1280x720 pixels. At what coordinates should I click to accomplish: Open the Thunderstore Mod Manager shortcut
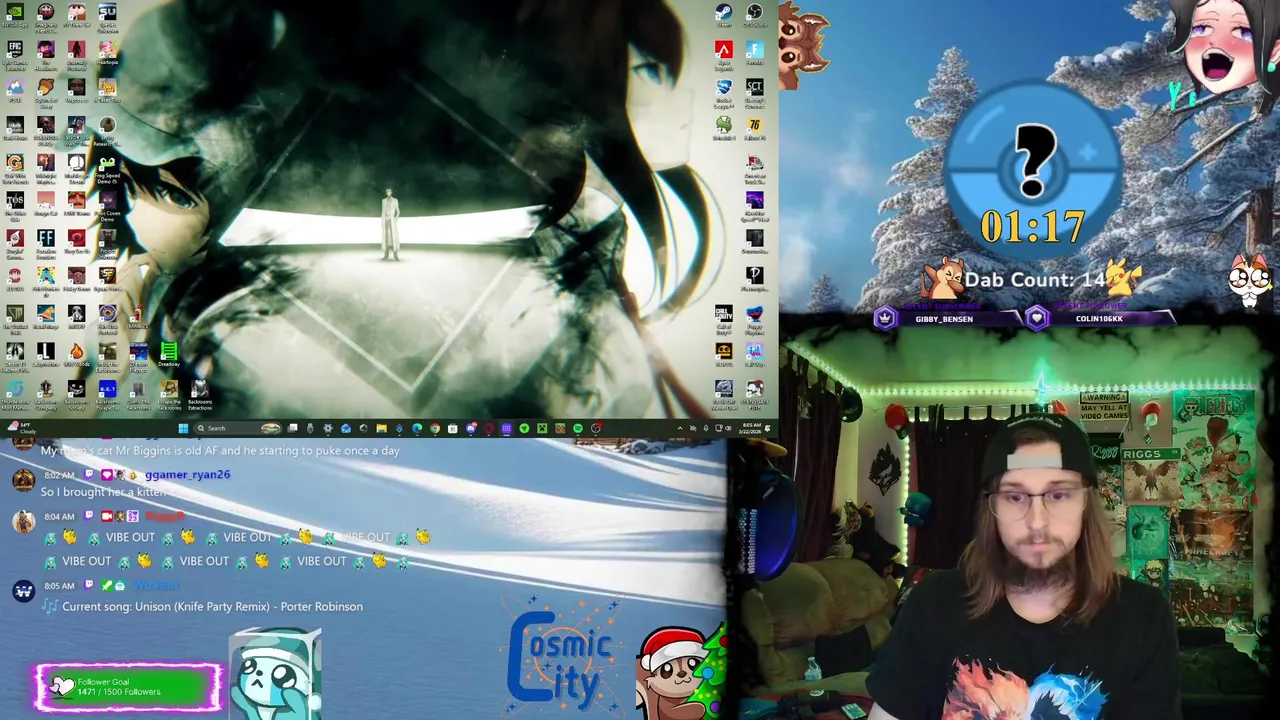click(x=15, y=392)
